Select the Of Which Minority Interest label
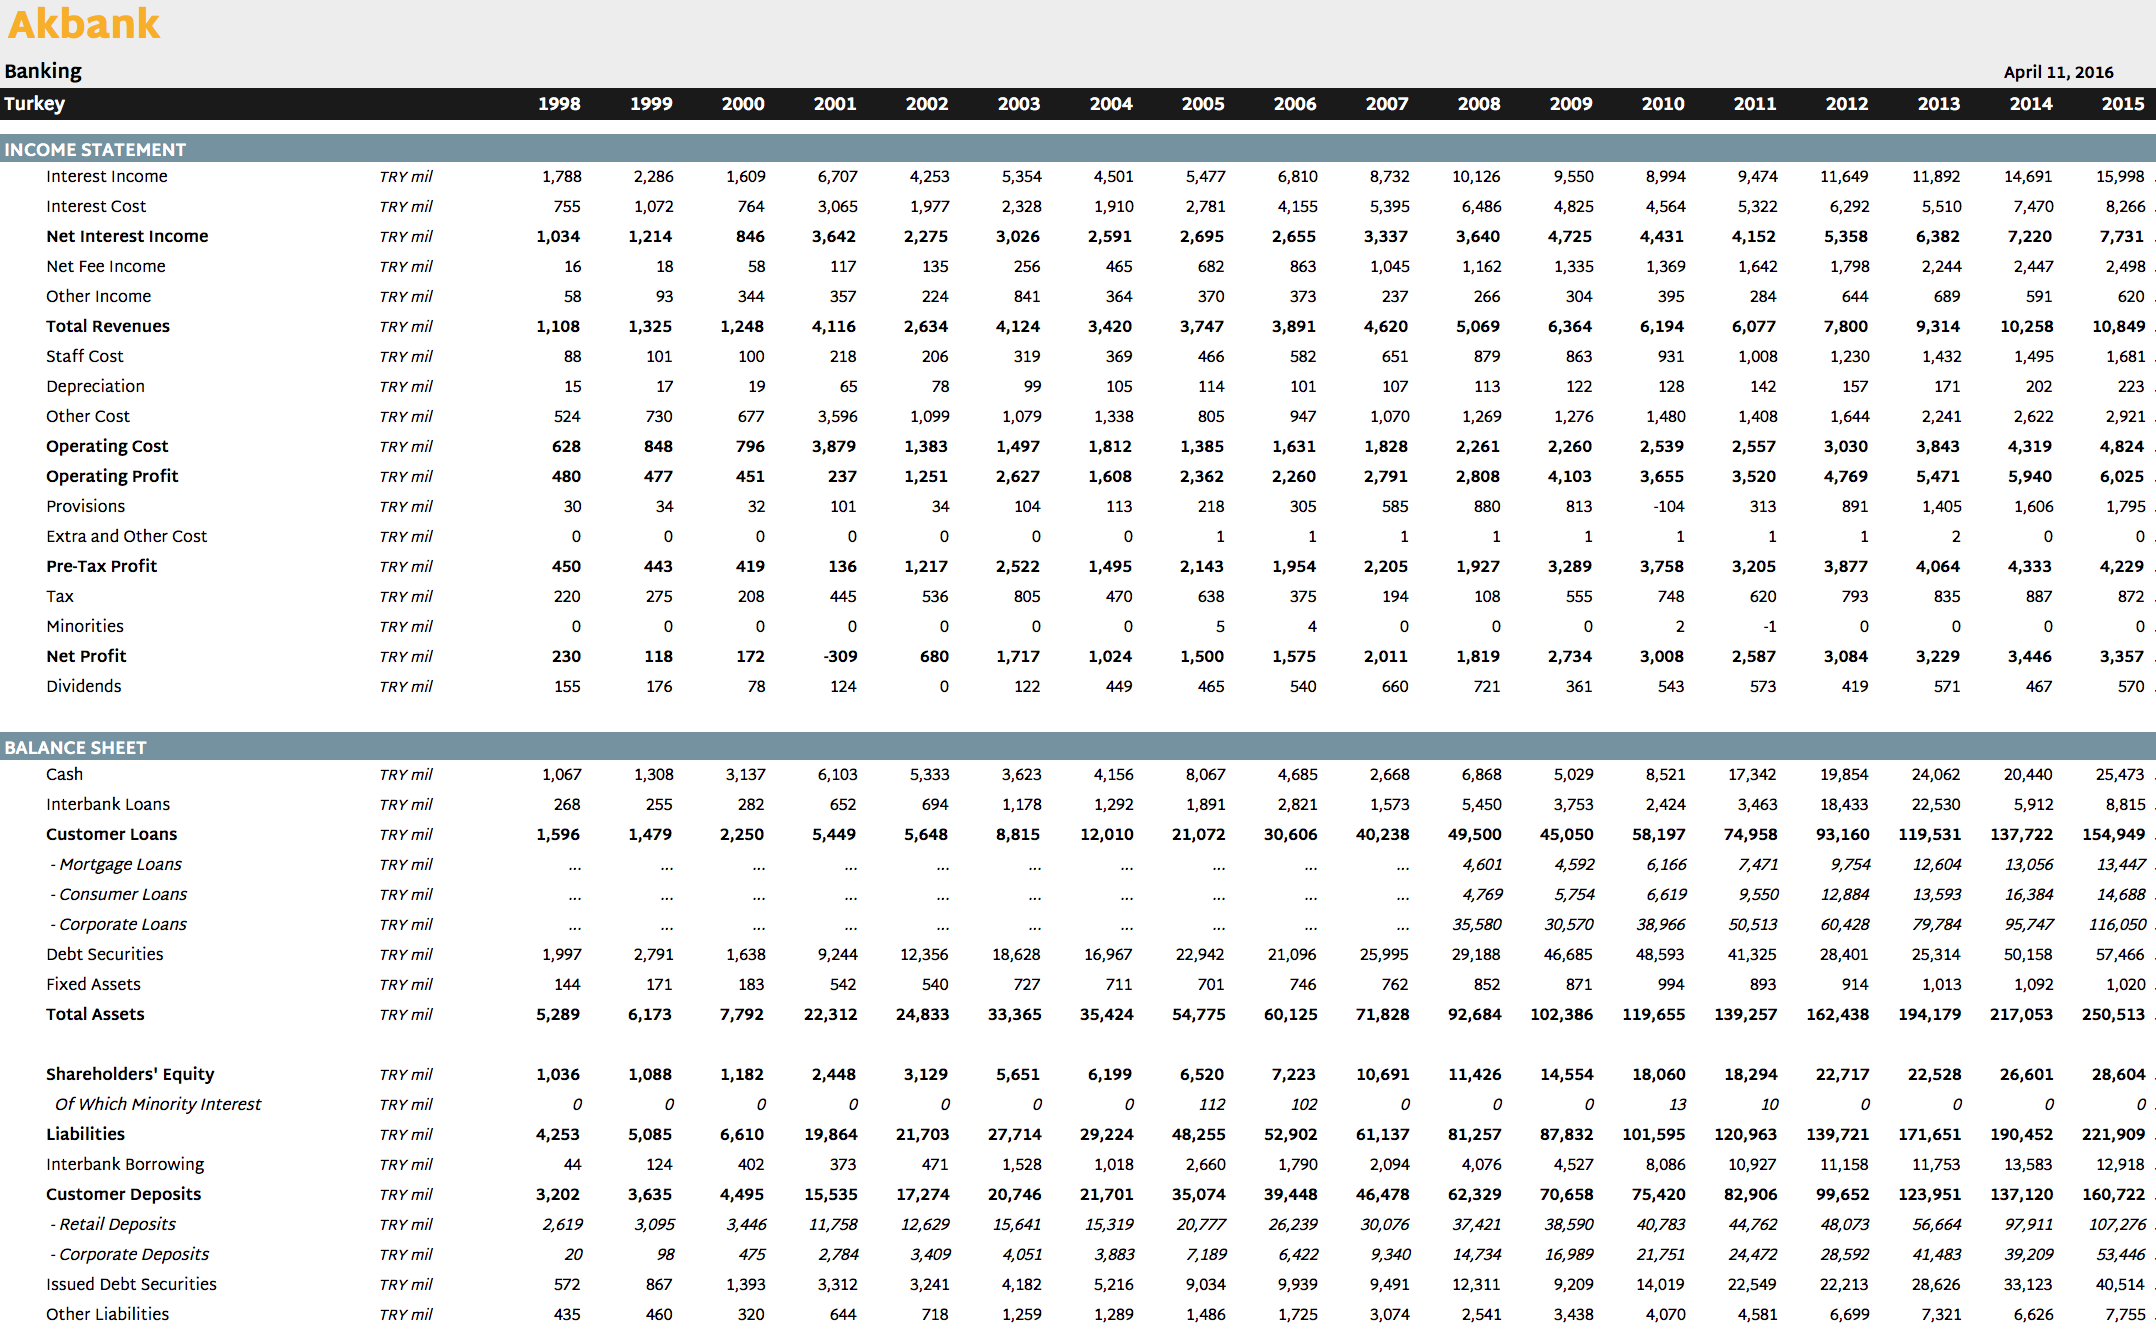The height and width of the screenshot is (1336, 2156). point(158,1104)
